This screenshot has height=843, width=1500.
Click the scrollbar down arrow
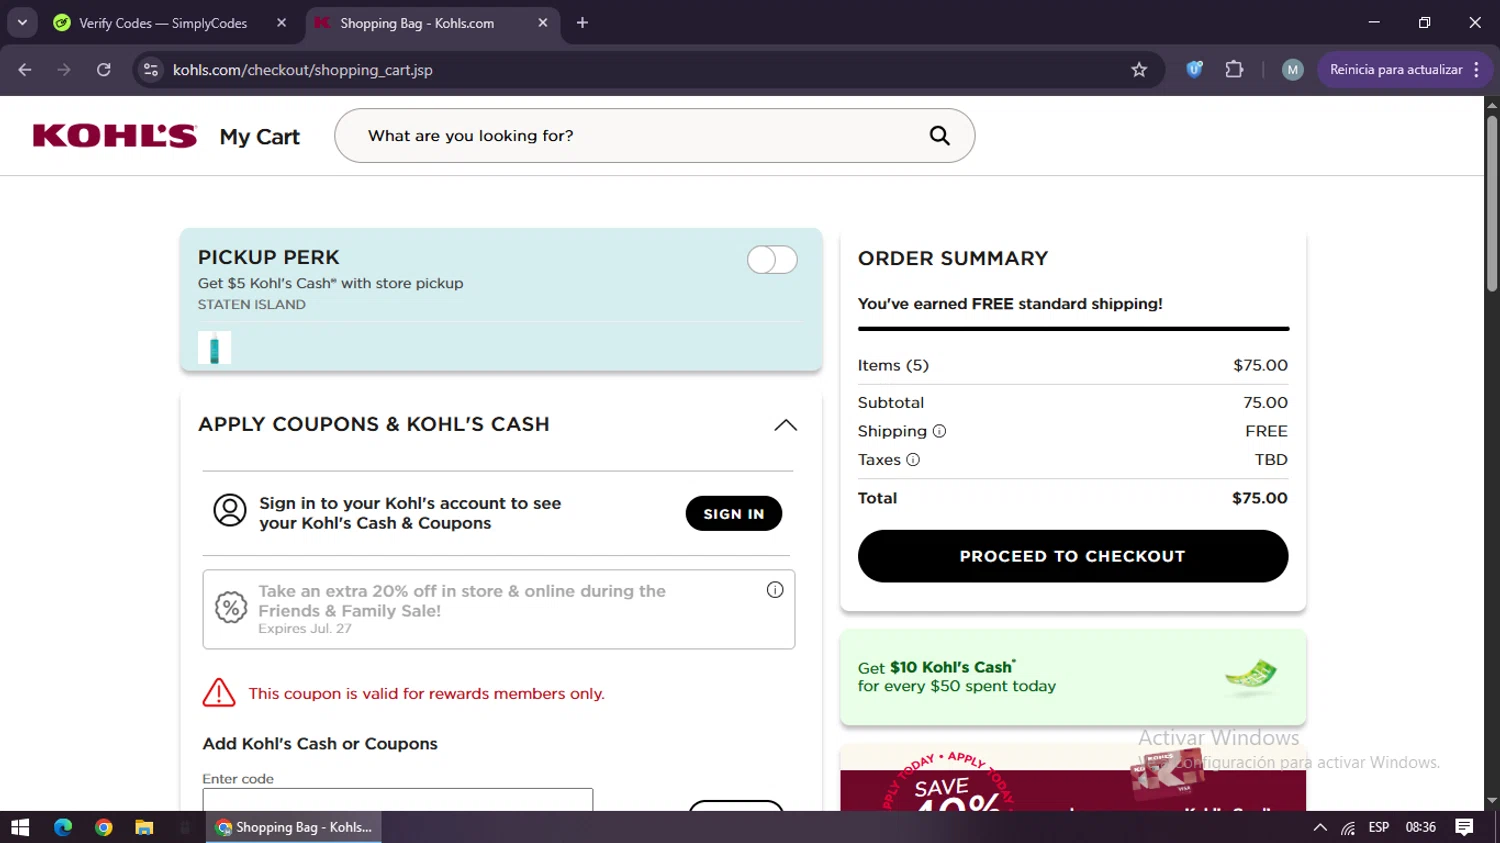point(1492,801)
